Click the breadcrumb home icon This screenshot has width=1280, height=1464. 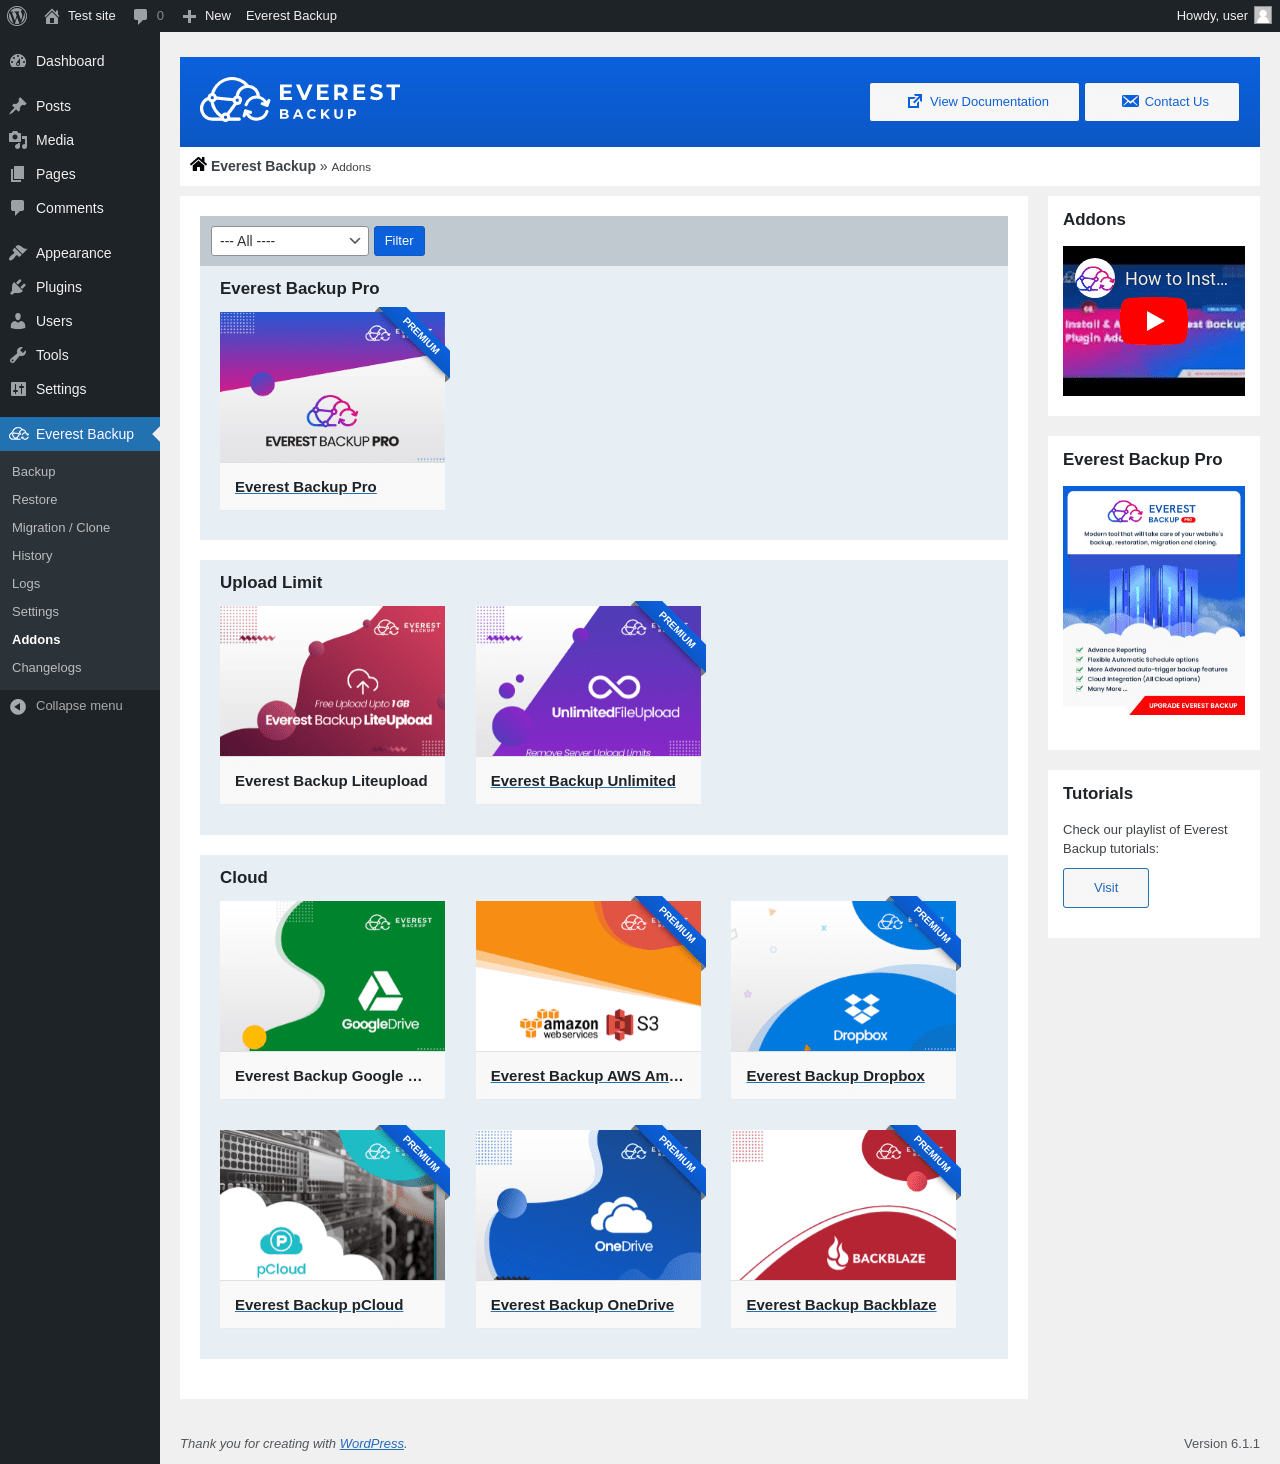(x=198, y=165)
